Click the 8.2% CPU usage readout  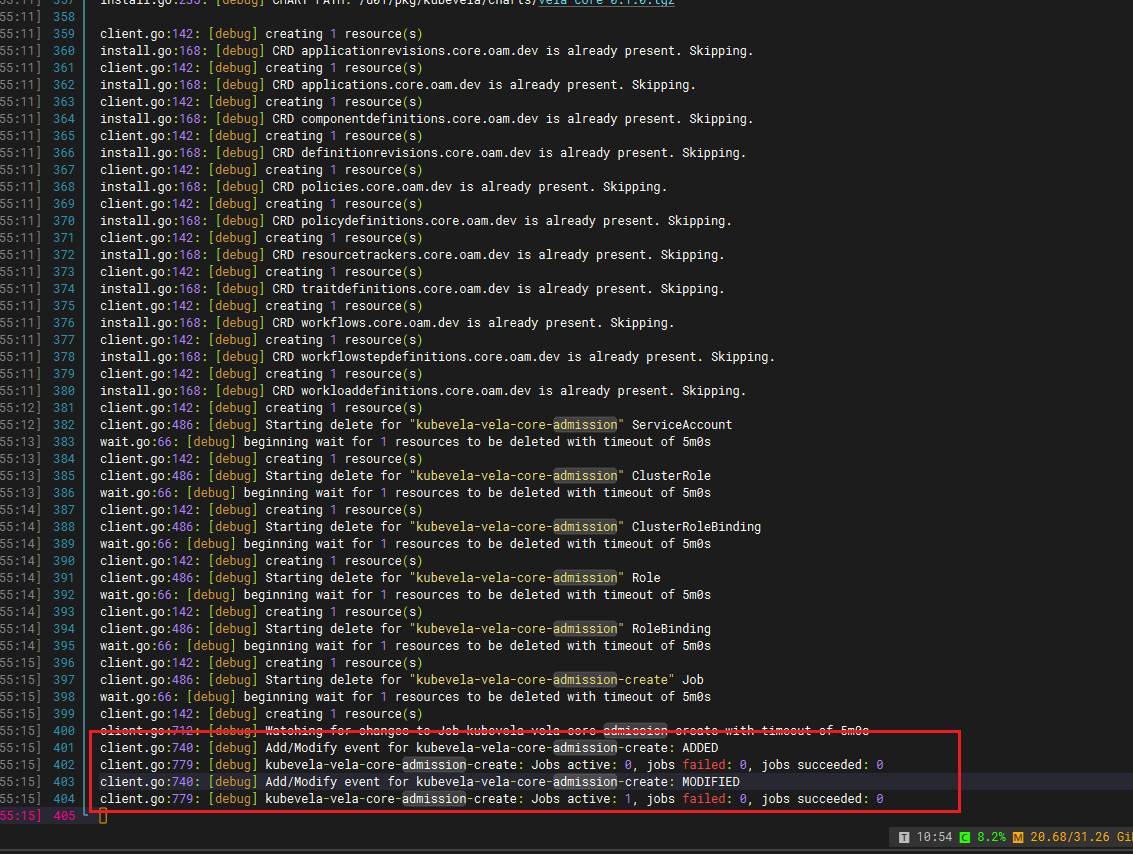click(x=991, y=837)
